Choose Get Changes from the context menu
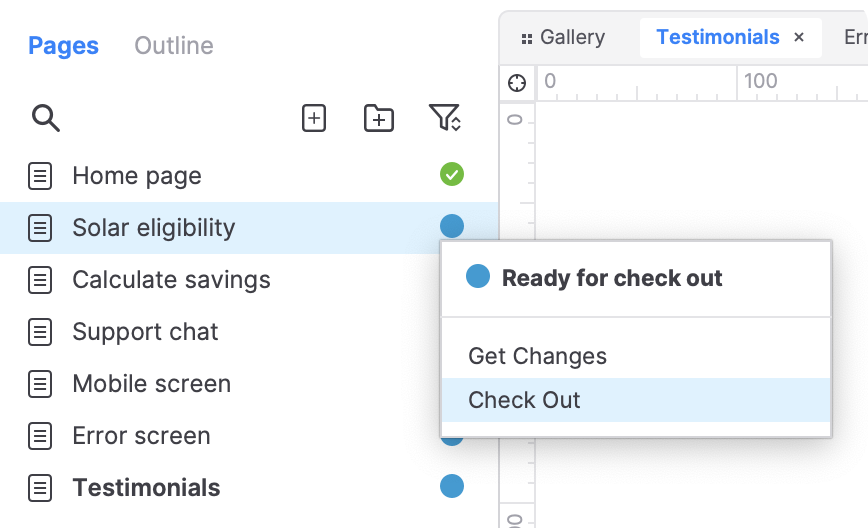The image size is (868, 528). coord(537,356)
